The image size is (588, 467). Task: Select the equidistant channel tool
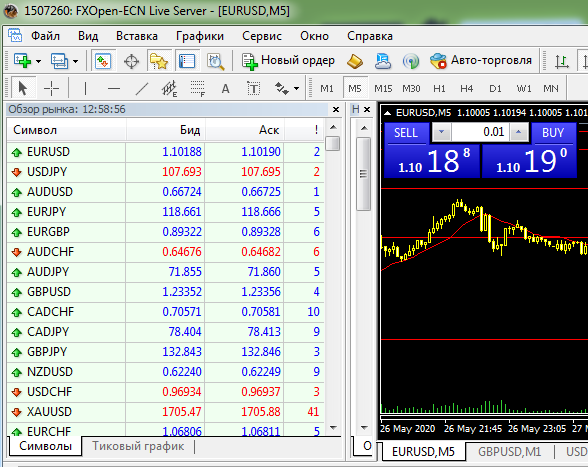[170, 89]
